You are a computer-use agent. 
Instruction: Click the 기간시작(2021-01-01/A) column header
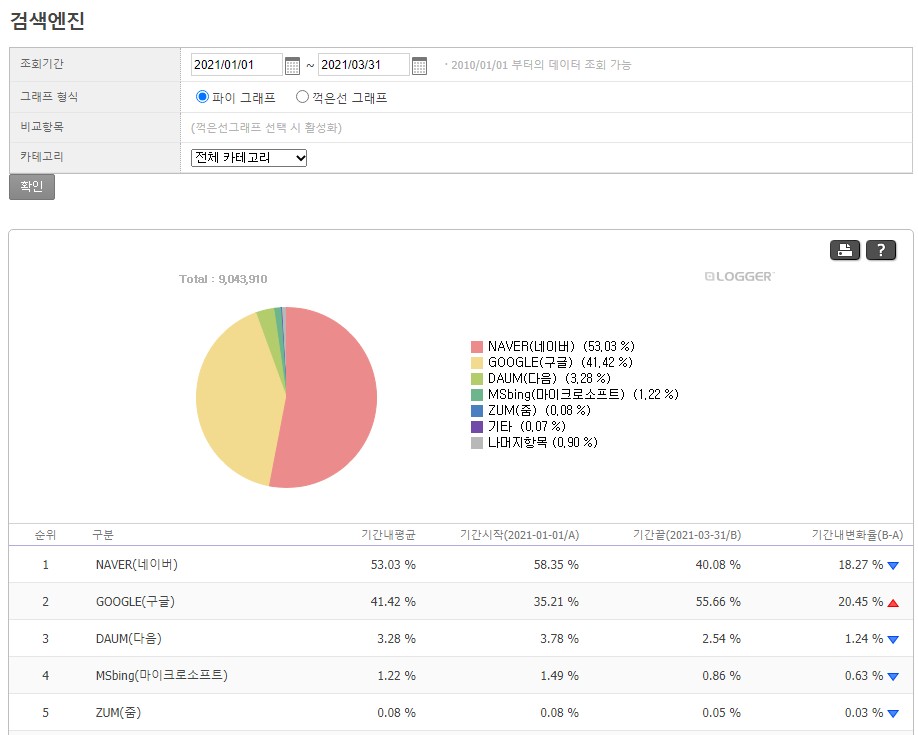519,535
